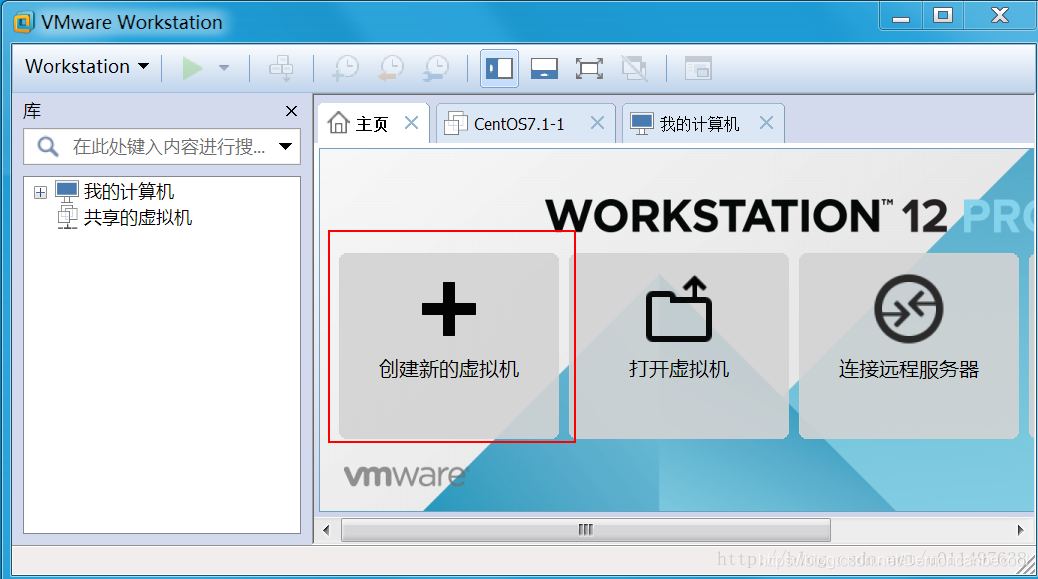Screen dimensions: 1038x579
Task: Close the library panel
Action: coord(291,111)
